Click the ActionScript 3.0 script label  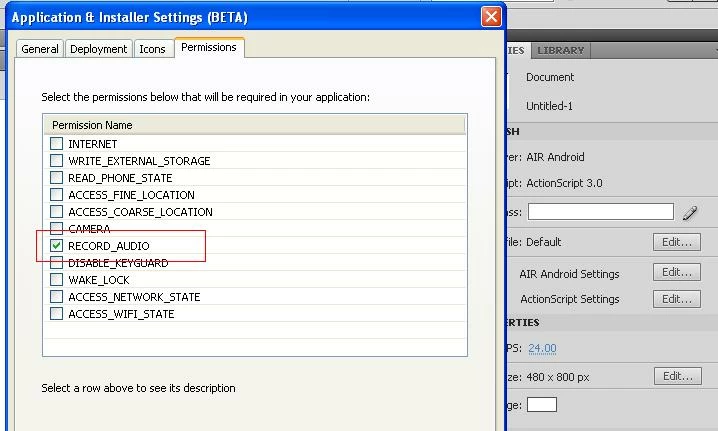tap(564, 183)
